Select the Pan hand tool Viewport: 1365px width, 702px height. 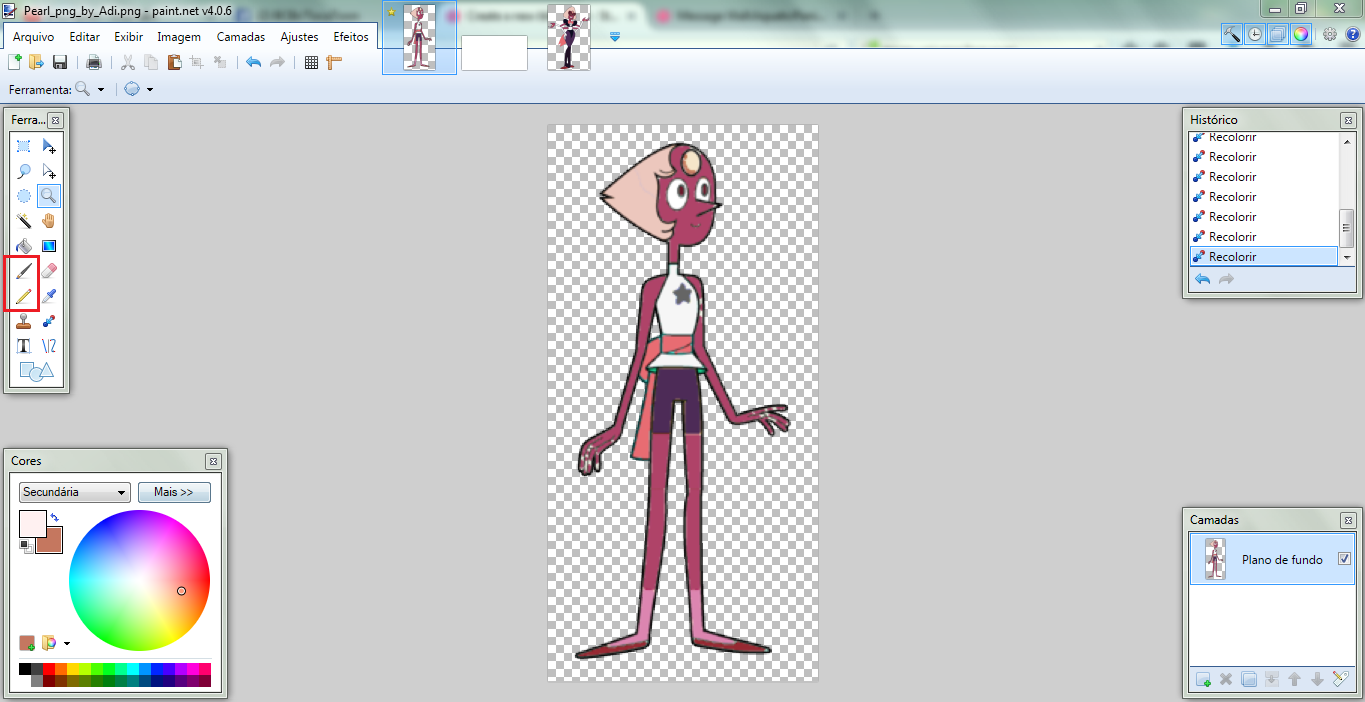[x=49, y=221]
